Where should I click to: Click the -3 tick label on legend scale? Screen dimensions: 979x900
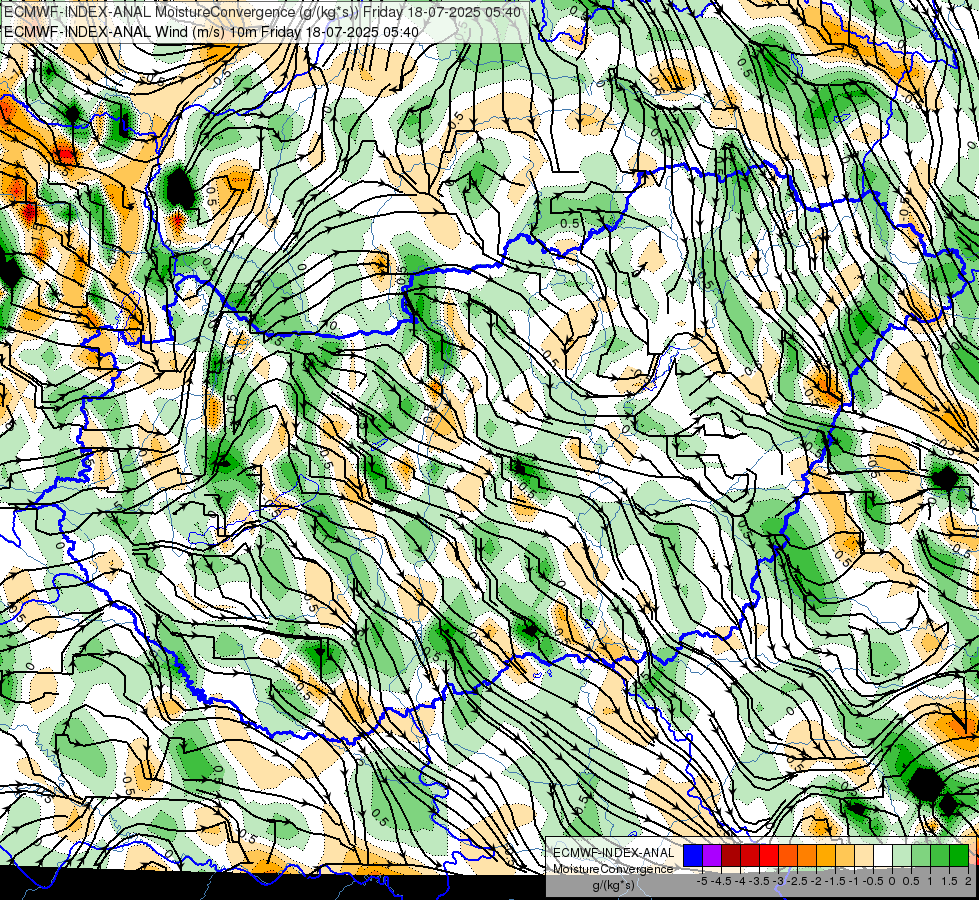[x=778, y=881]
